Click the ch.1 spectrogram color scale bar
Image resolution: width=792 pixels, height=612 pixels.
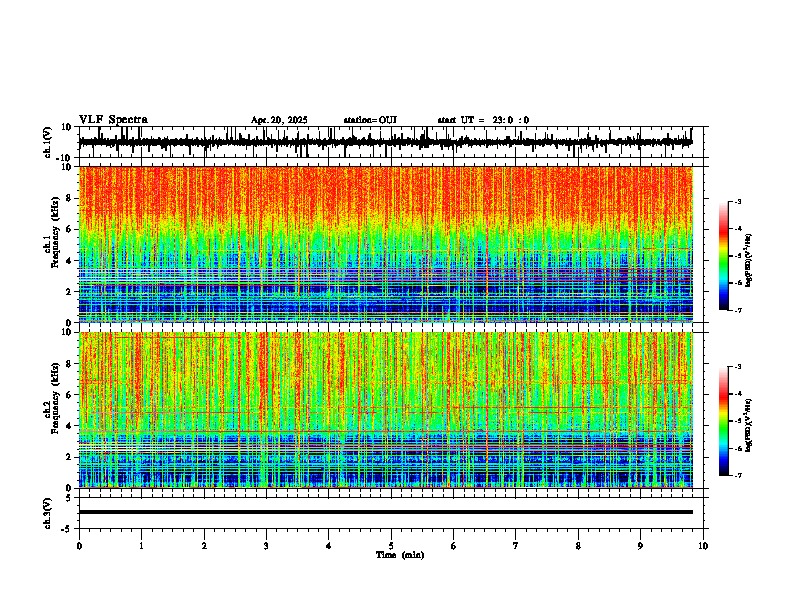[x=724, y=256]
